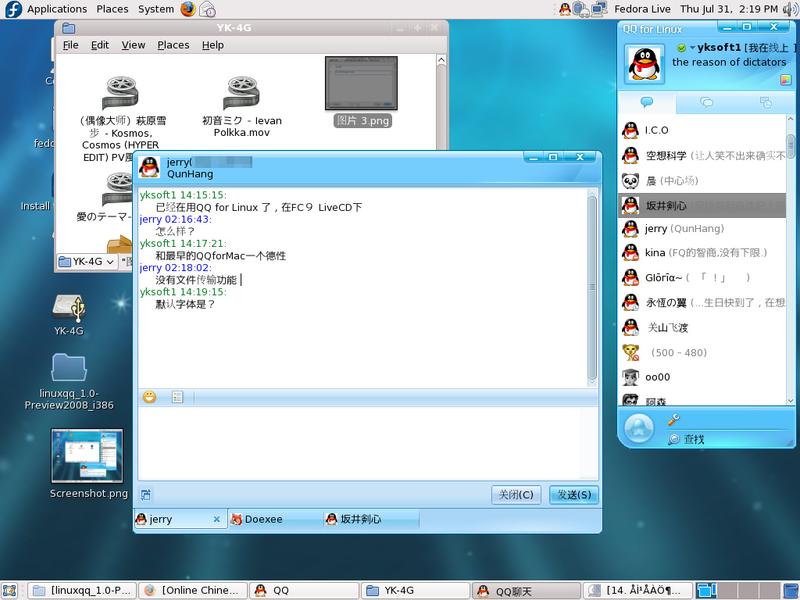This screenshot has width=800, height=600.
Task: Open System menu in top panel
Action: tap(156, 9)
